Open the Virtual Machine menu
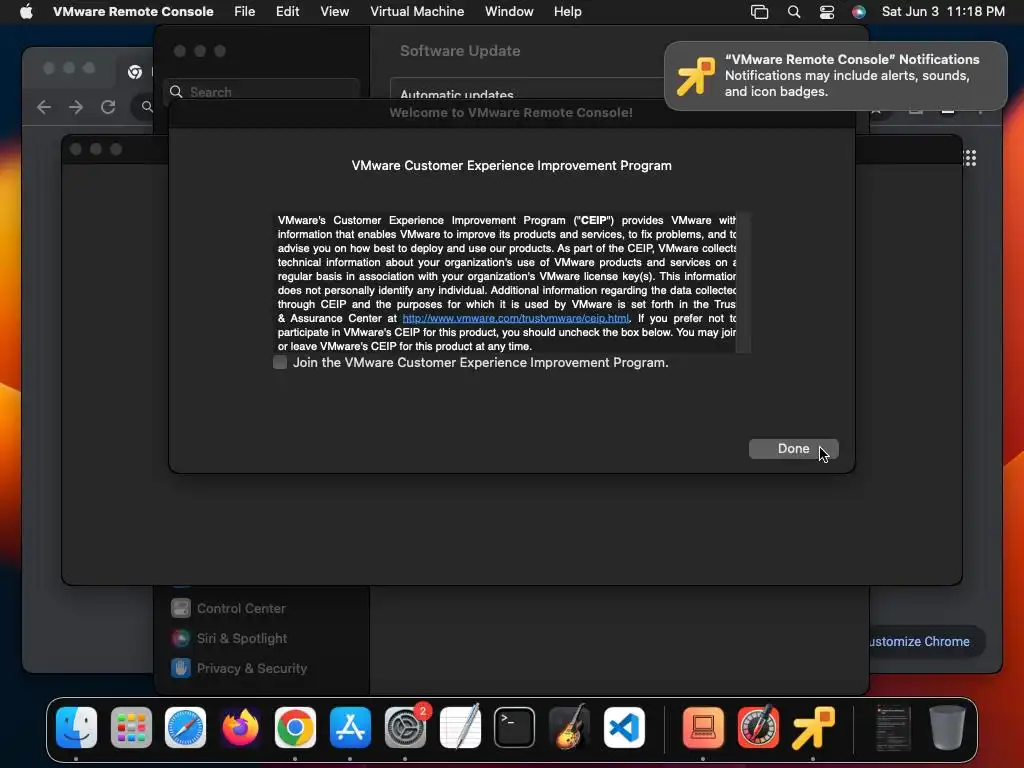 (417, 11)
